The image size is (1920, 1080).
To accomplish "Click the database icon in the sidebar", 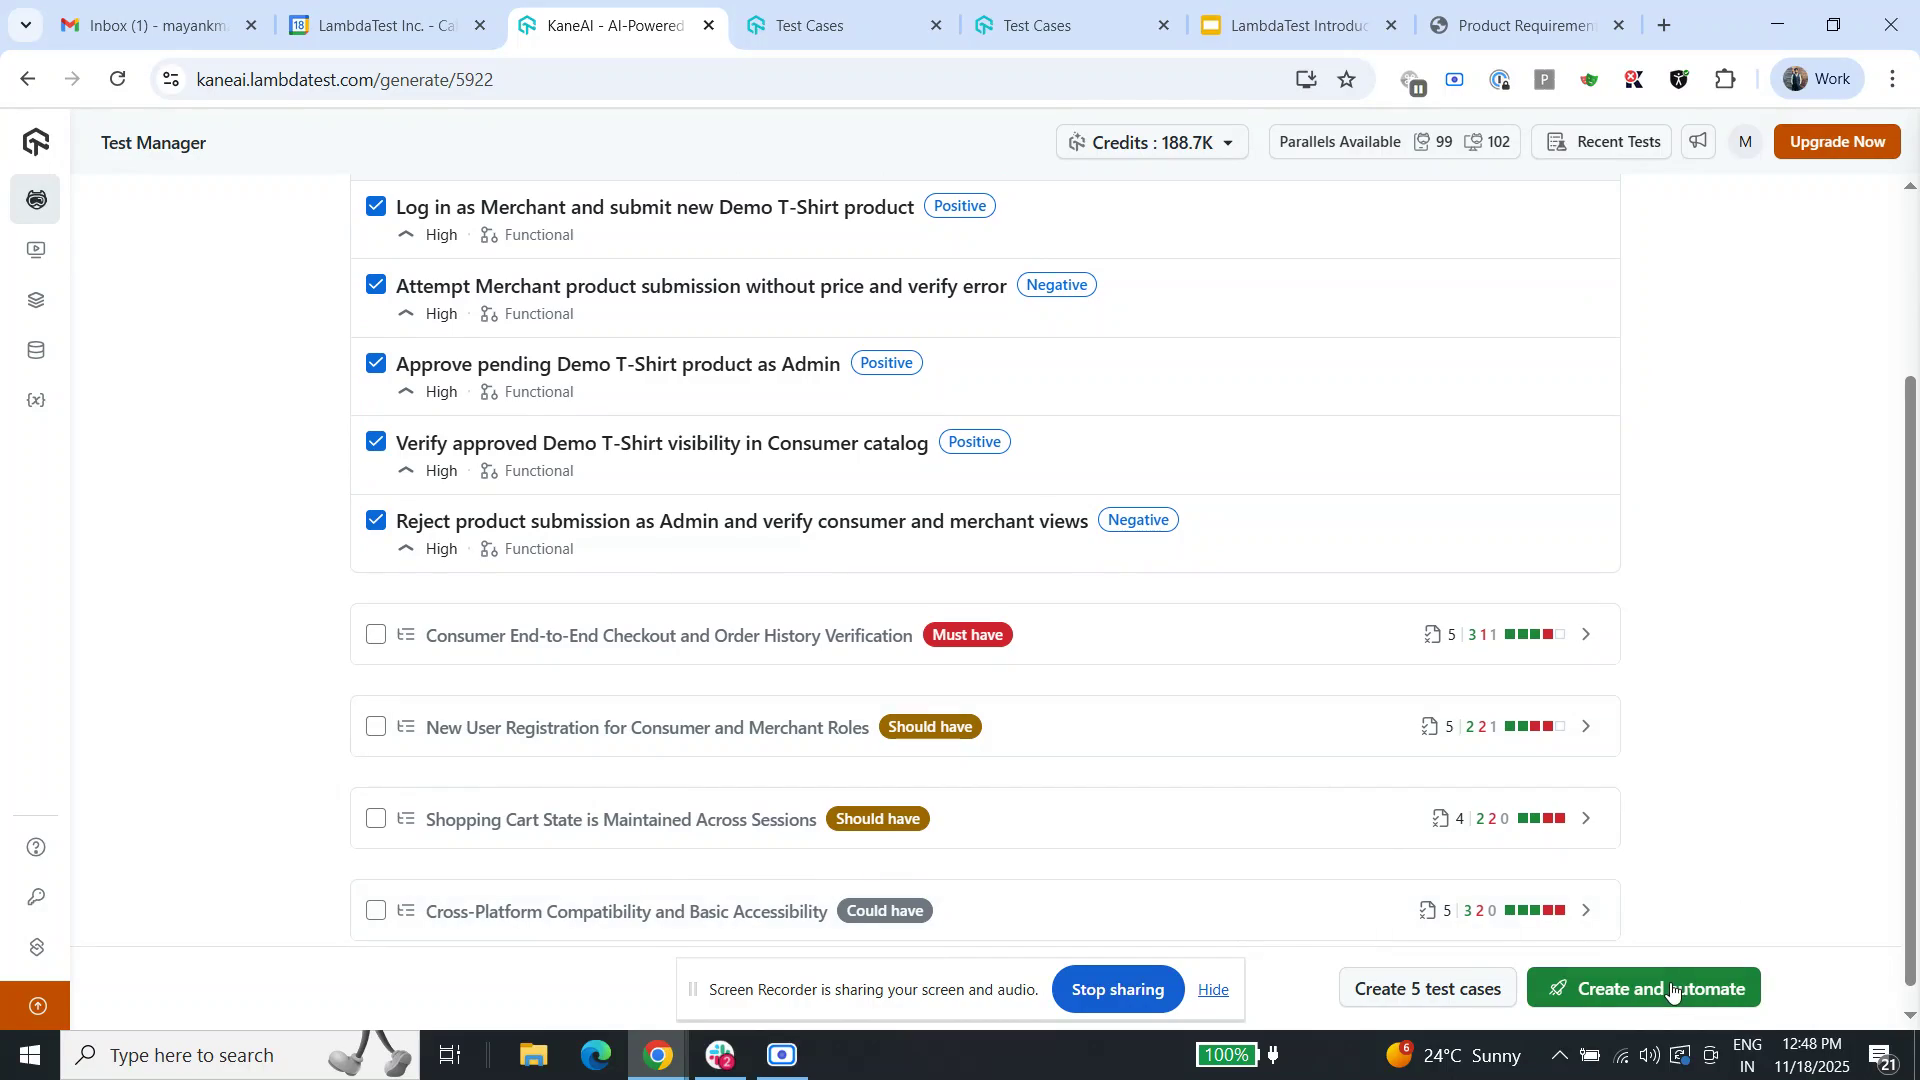I will 36,349.
